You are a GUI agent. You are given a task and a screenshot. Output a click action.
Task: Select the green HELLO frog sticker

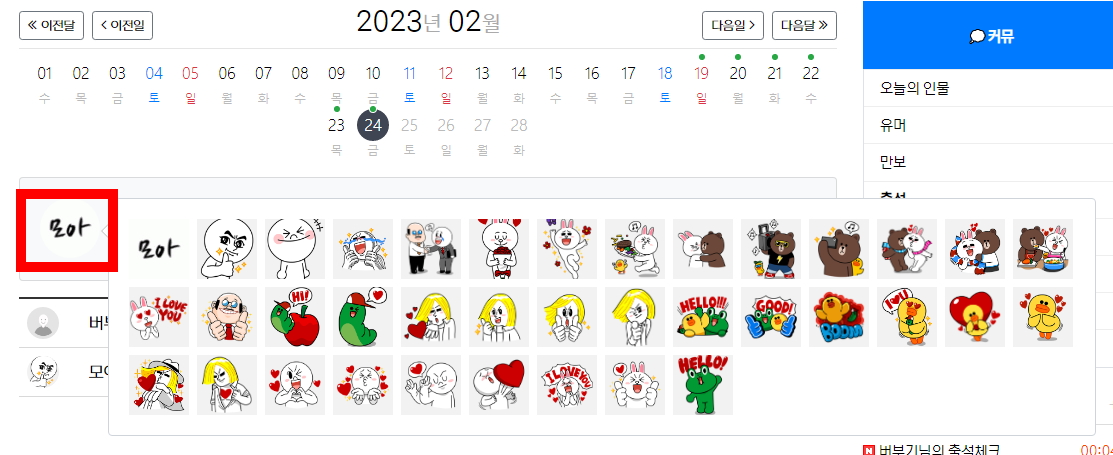point(703,385)
